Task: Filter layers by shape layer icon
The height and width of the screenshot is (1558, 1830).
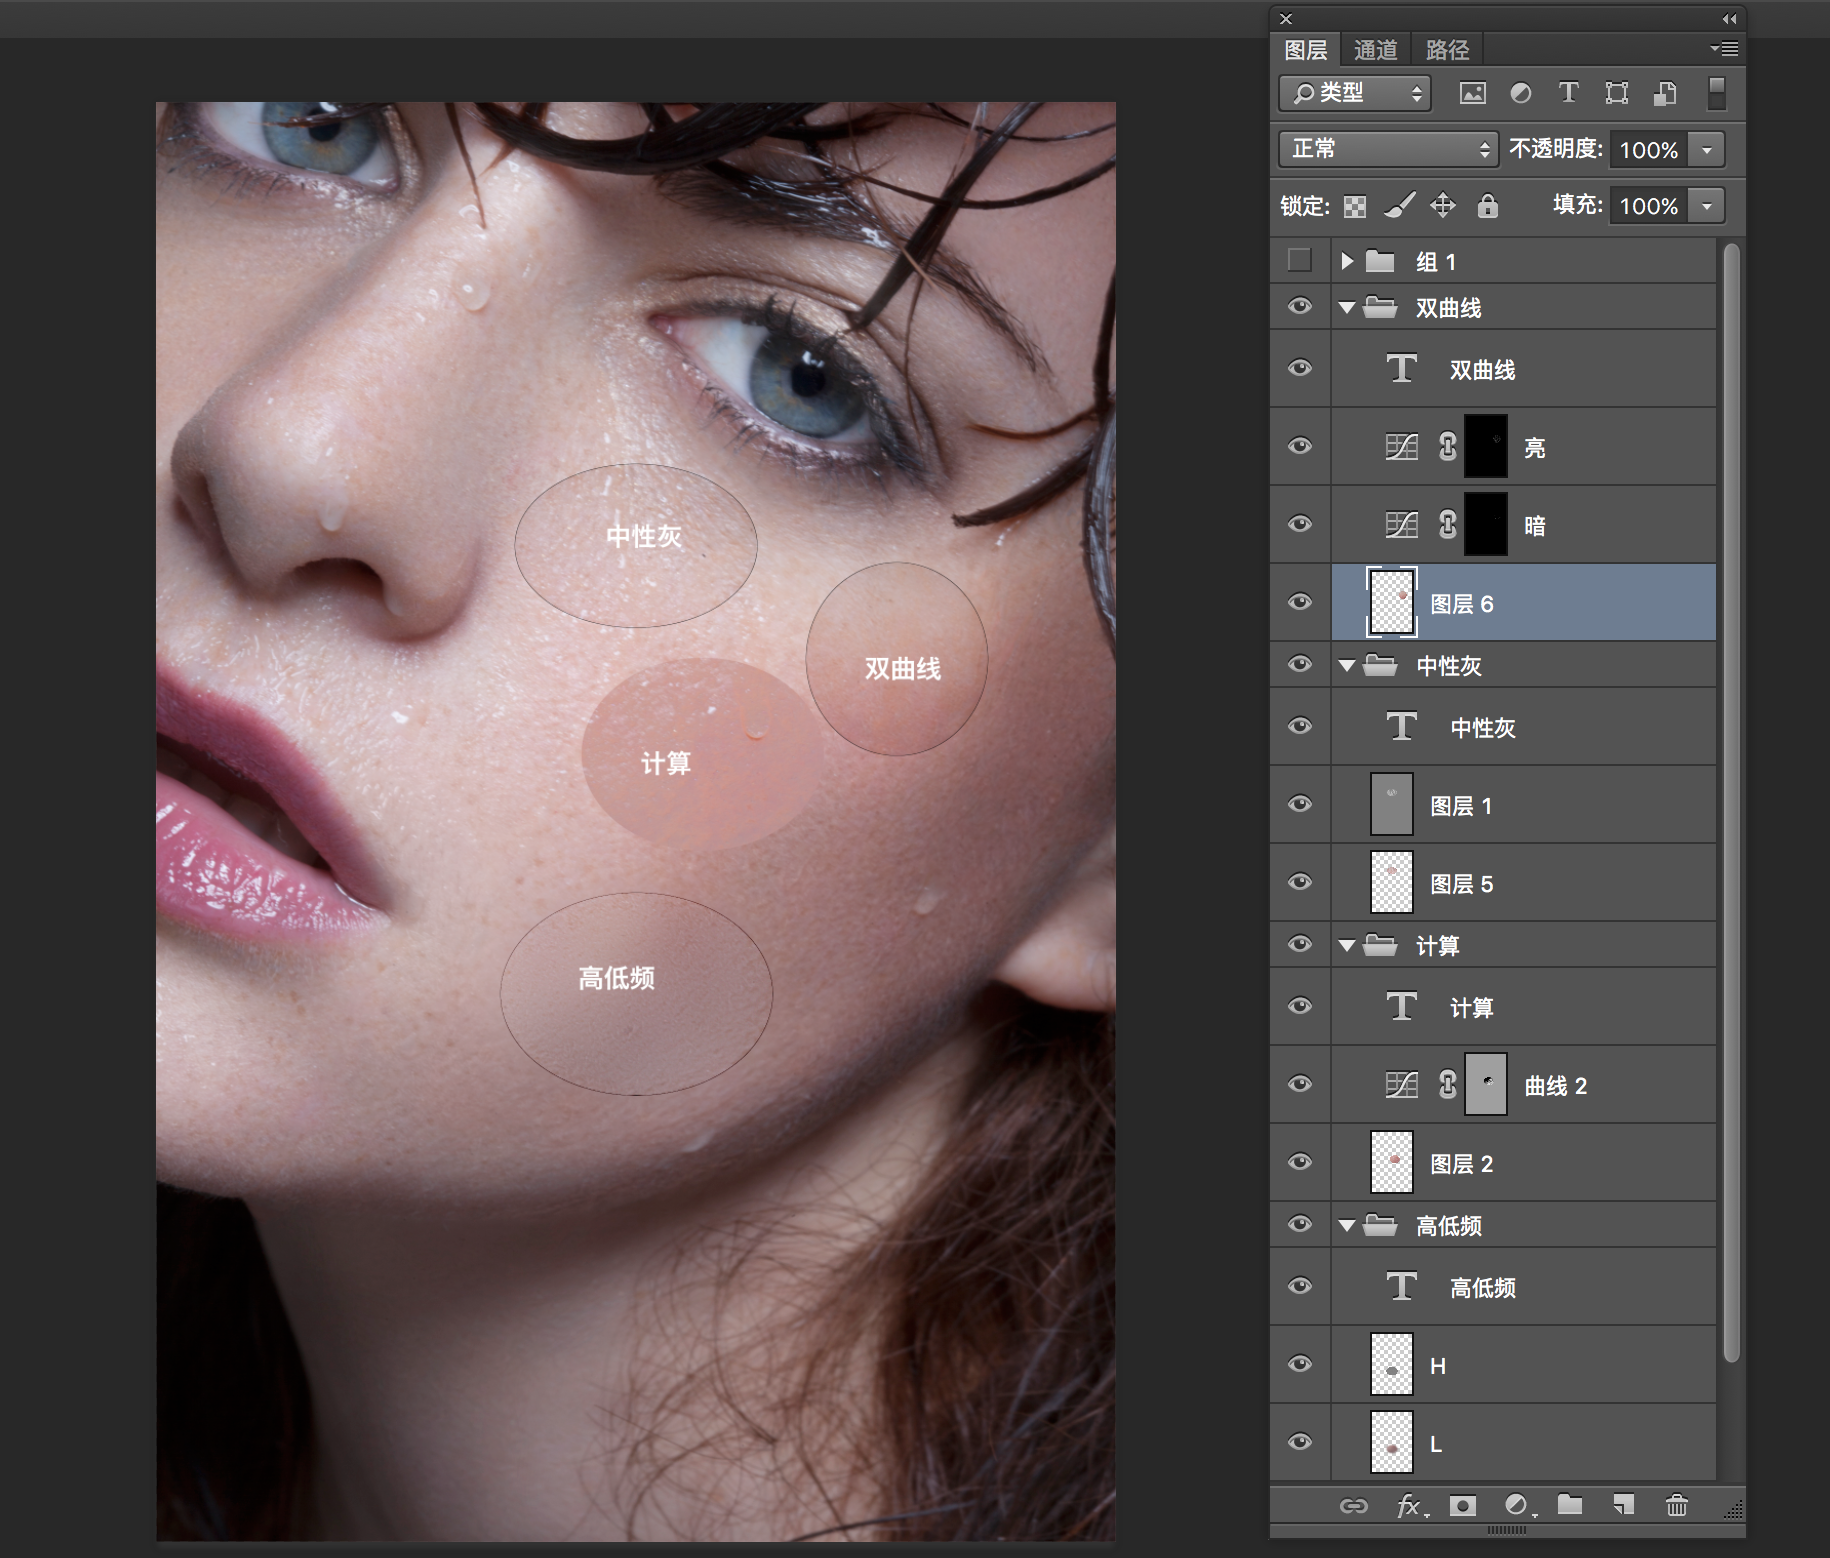Action: tap(1616, 93)
